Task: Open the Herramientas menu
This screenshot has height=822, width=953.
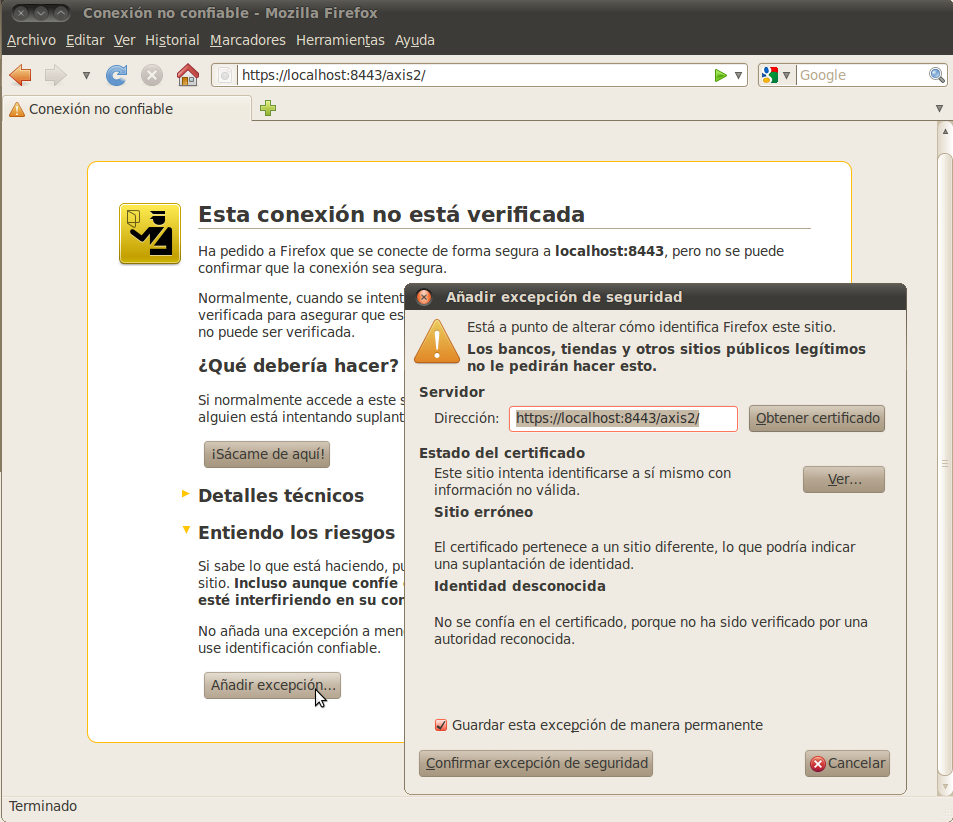Action: pyautogui.click(x=340, y=40)
